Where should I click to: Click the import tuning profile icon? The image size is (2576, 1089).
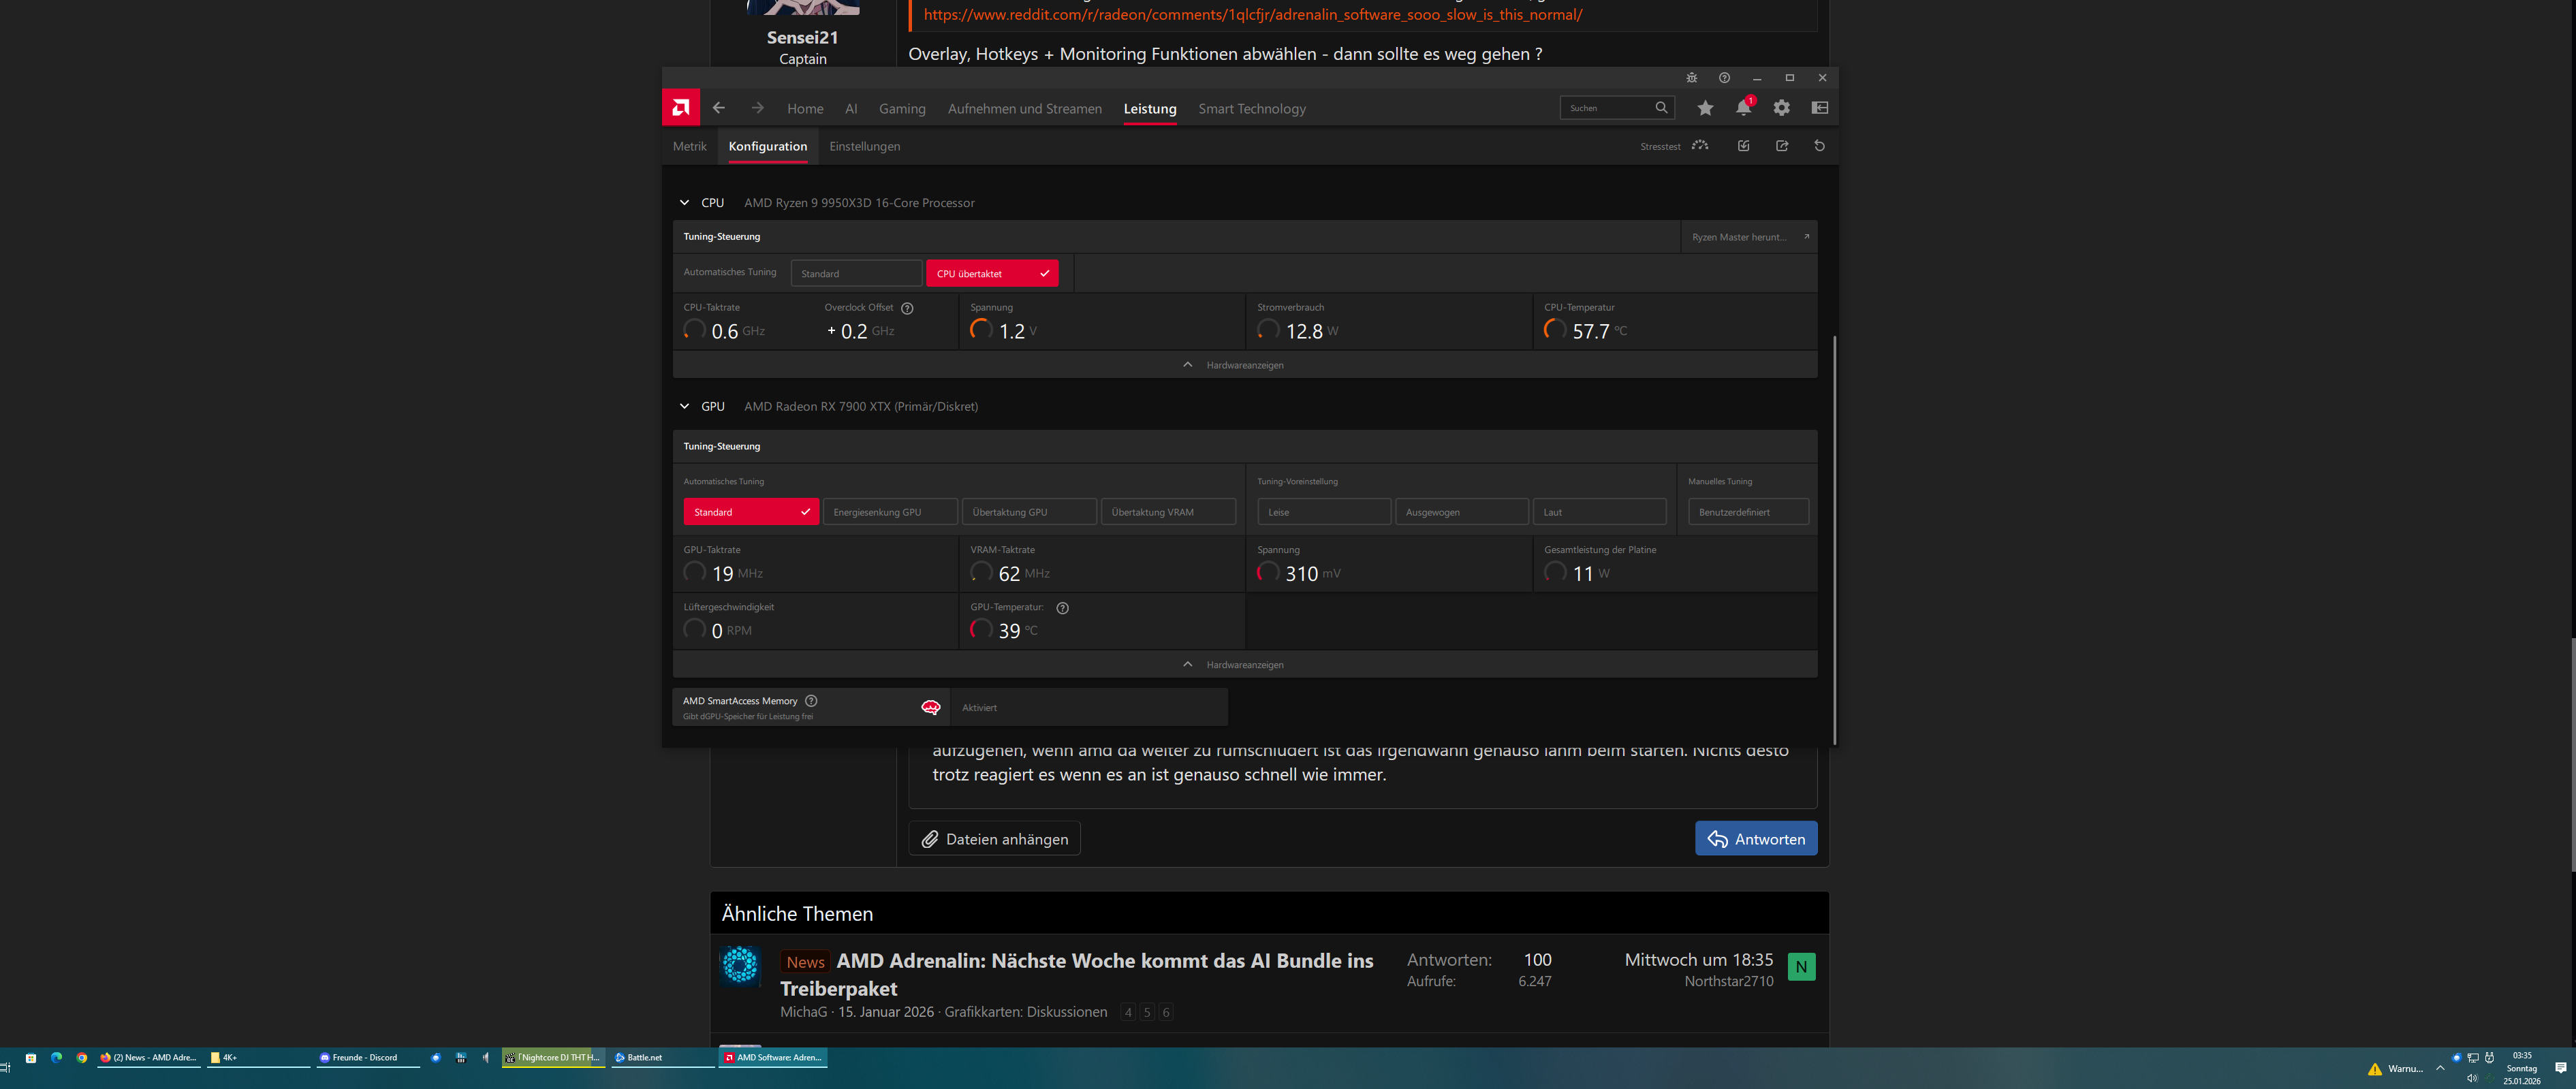click(x=1743, y=146)
